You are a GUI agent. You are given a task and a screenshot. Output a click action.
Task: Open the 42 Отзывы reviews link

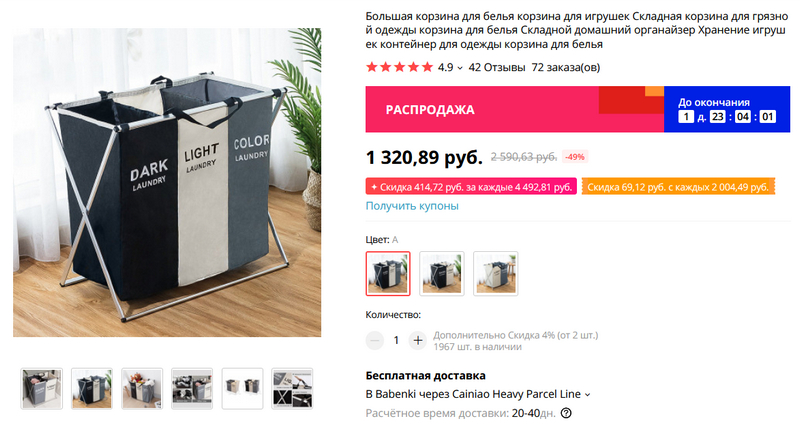pos(496,67)
